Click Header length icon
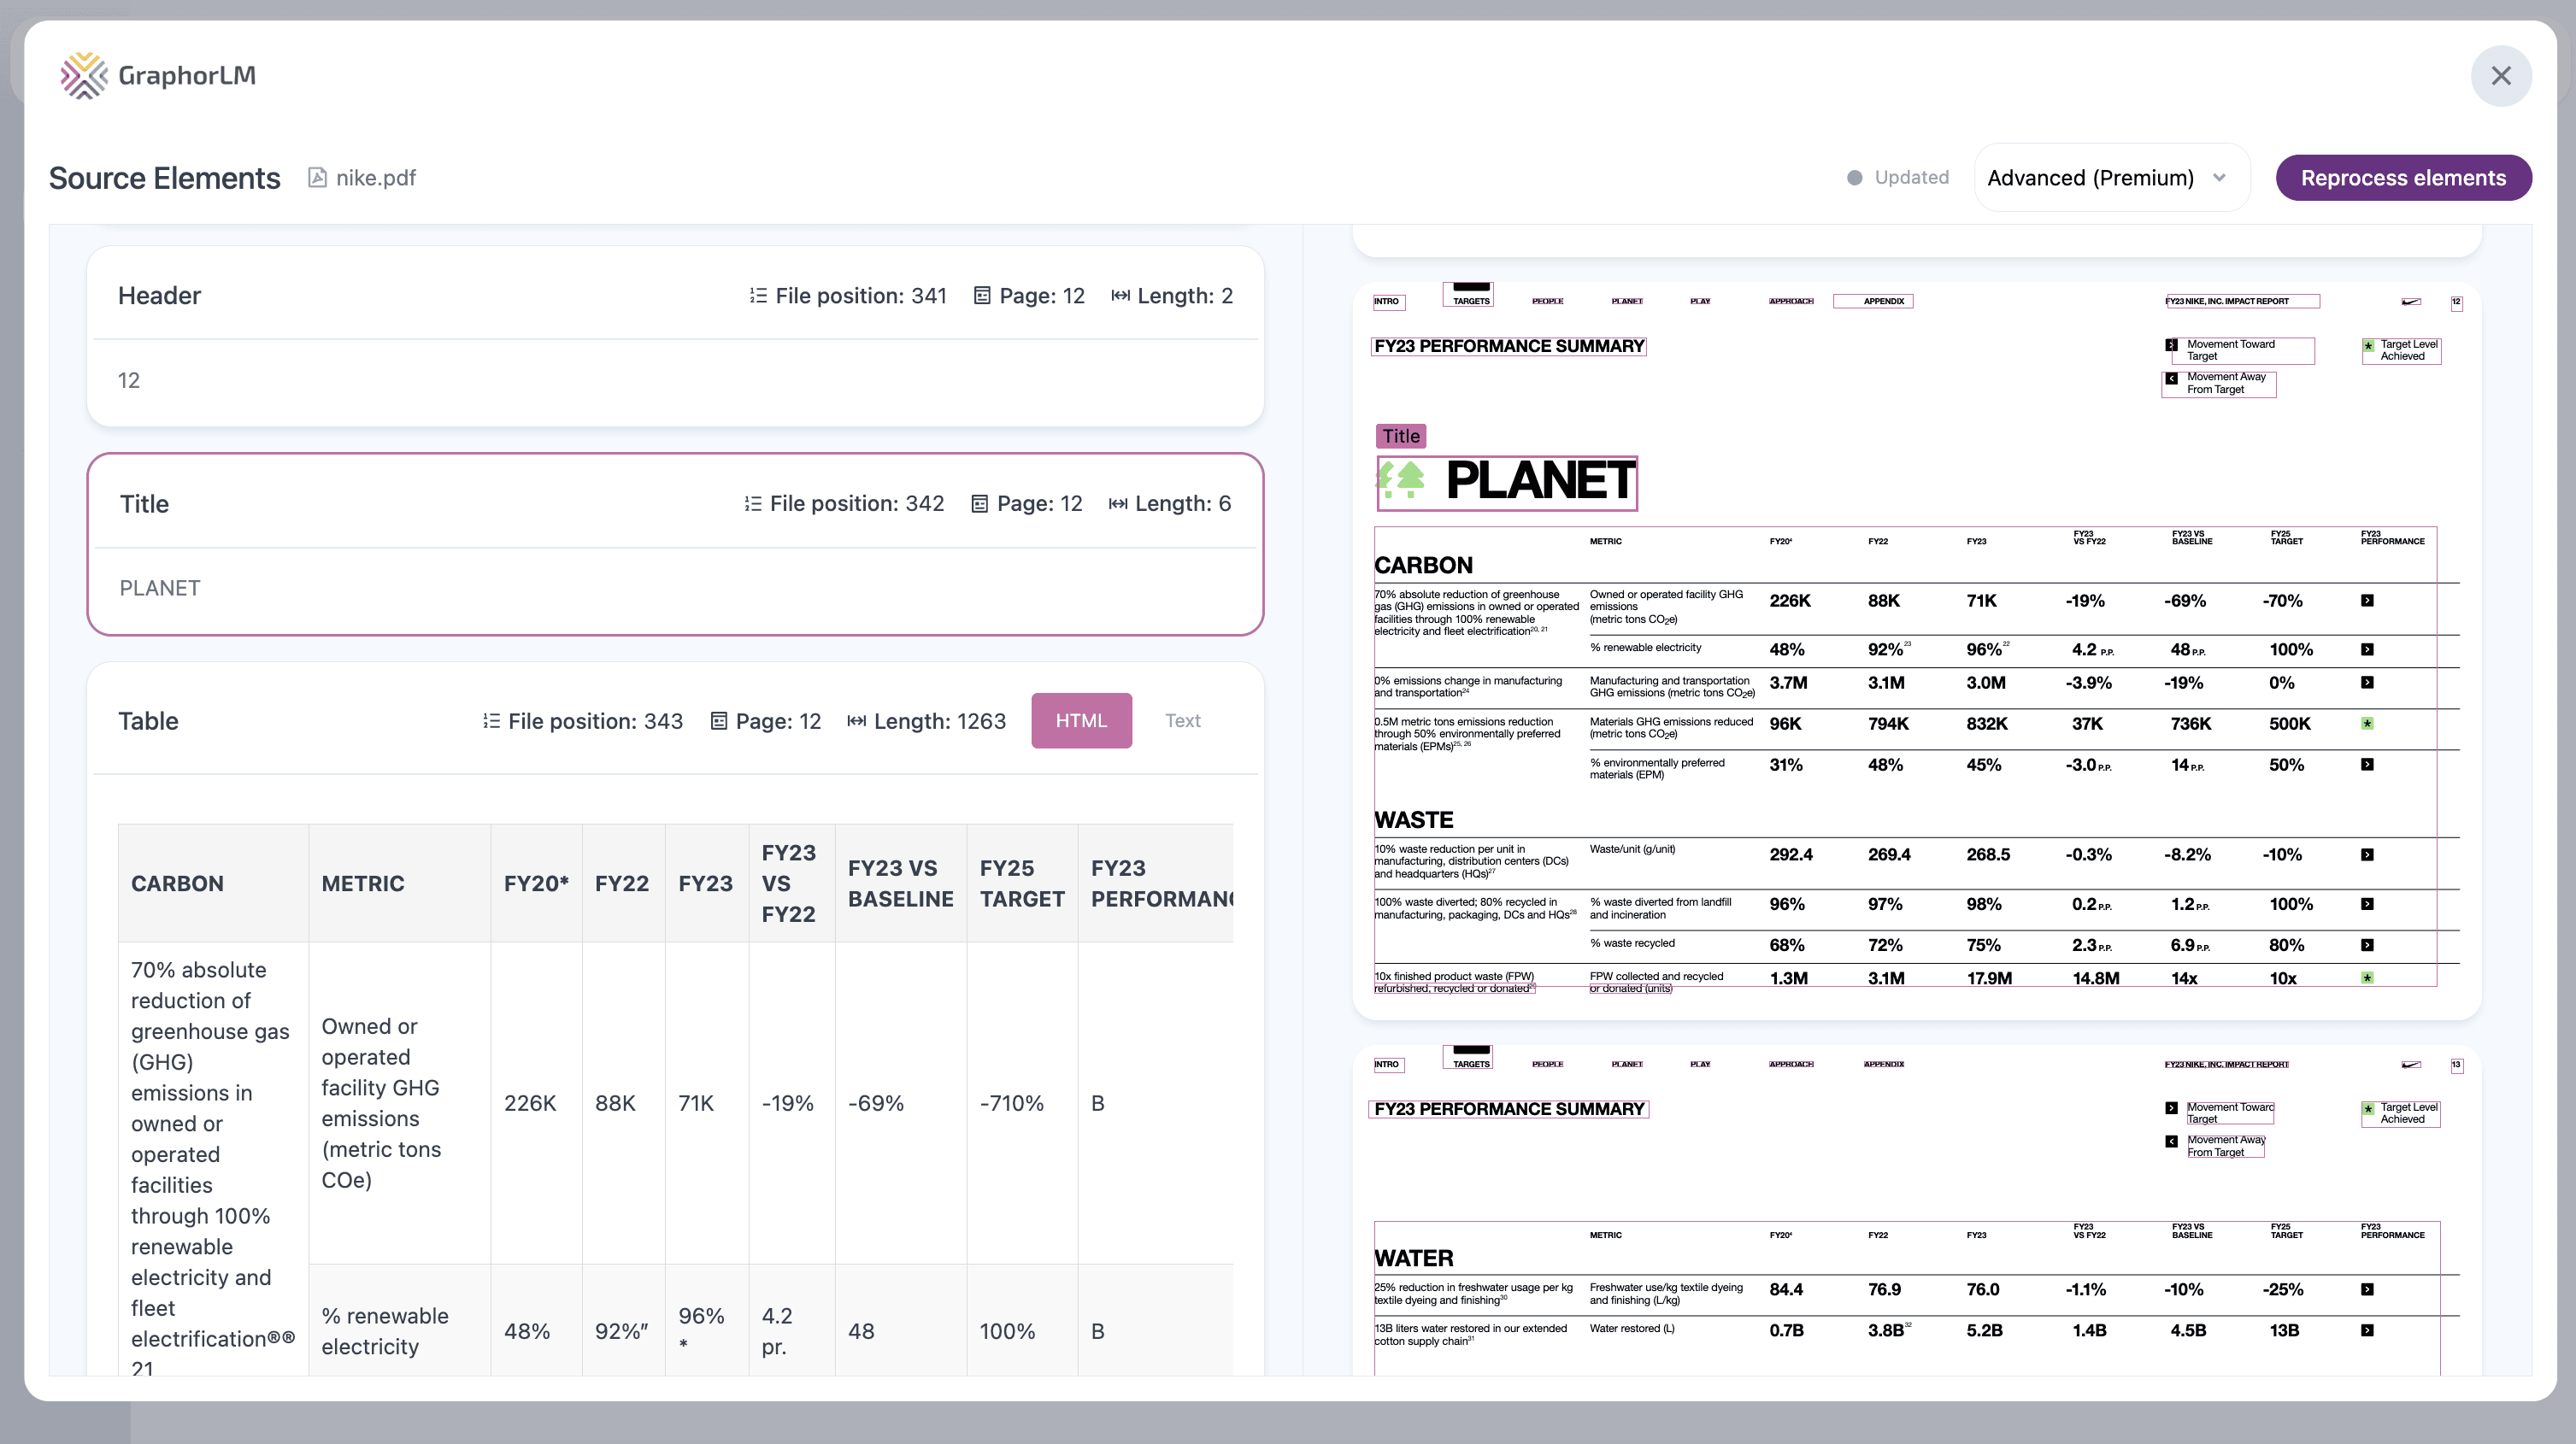This screenshot has height=1444, width=2576. [x=1120, y=296]
